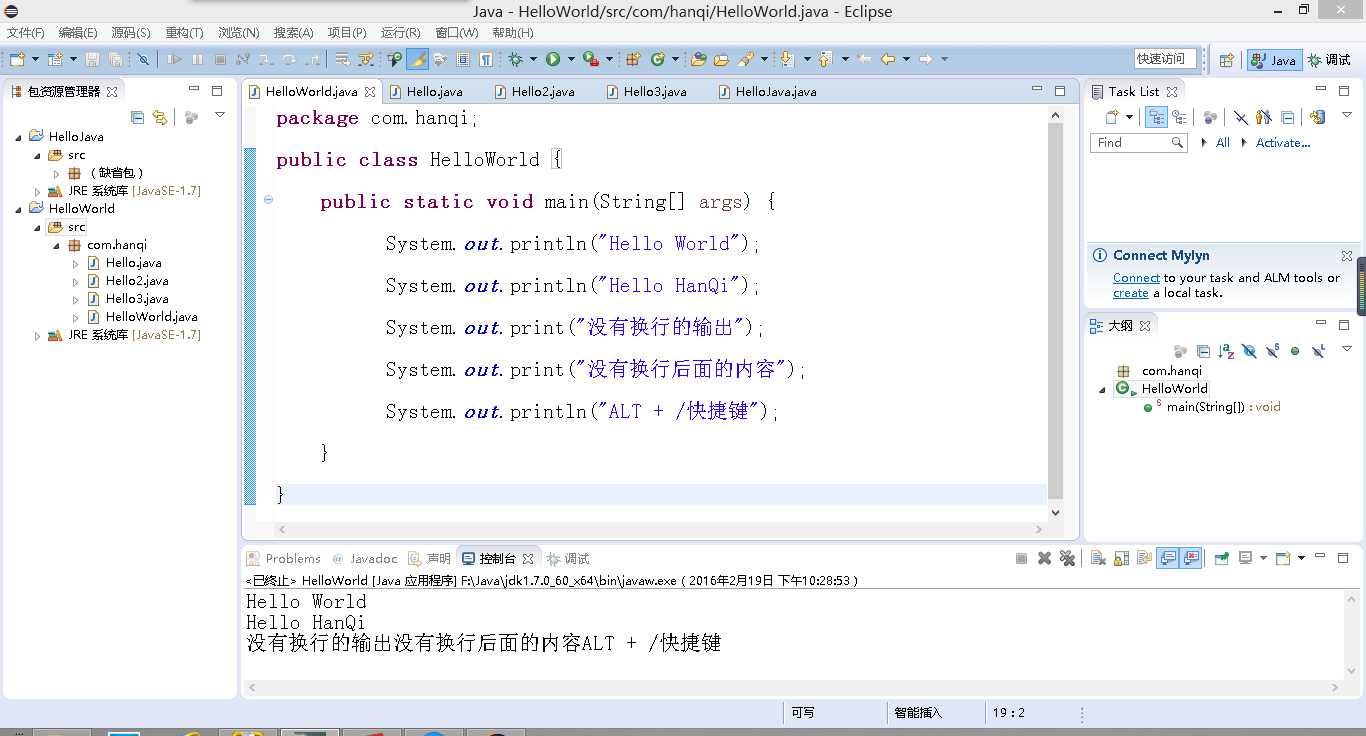Expand Hello2.java tree node
Image resolution: width=1366 pixels, height=736 pixels.
pos(76,281)
